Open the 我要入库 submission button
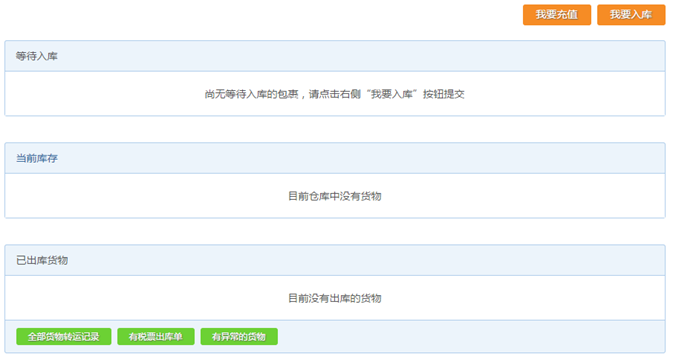Viewport: 673px width, 360px height. coord(631,15)
